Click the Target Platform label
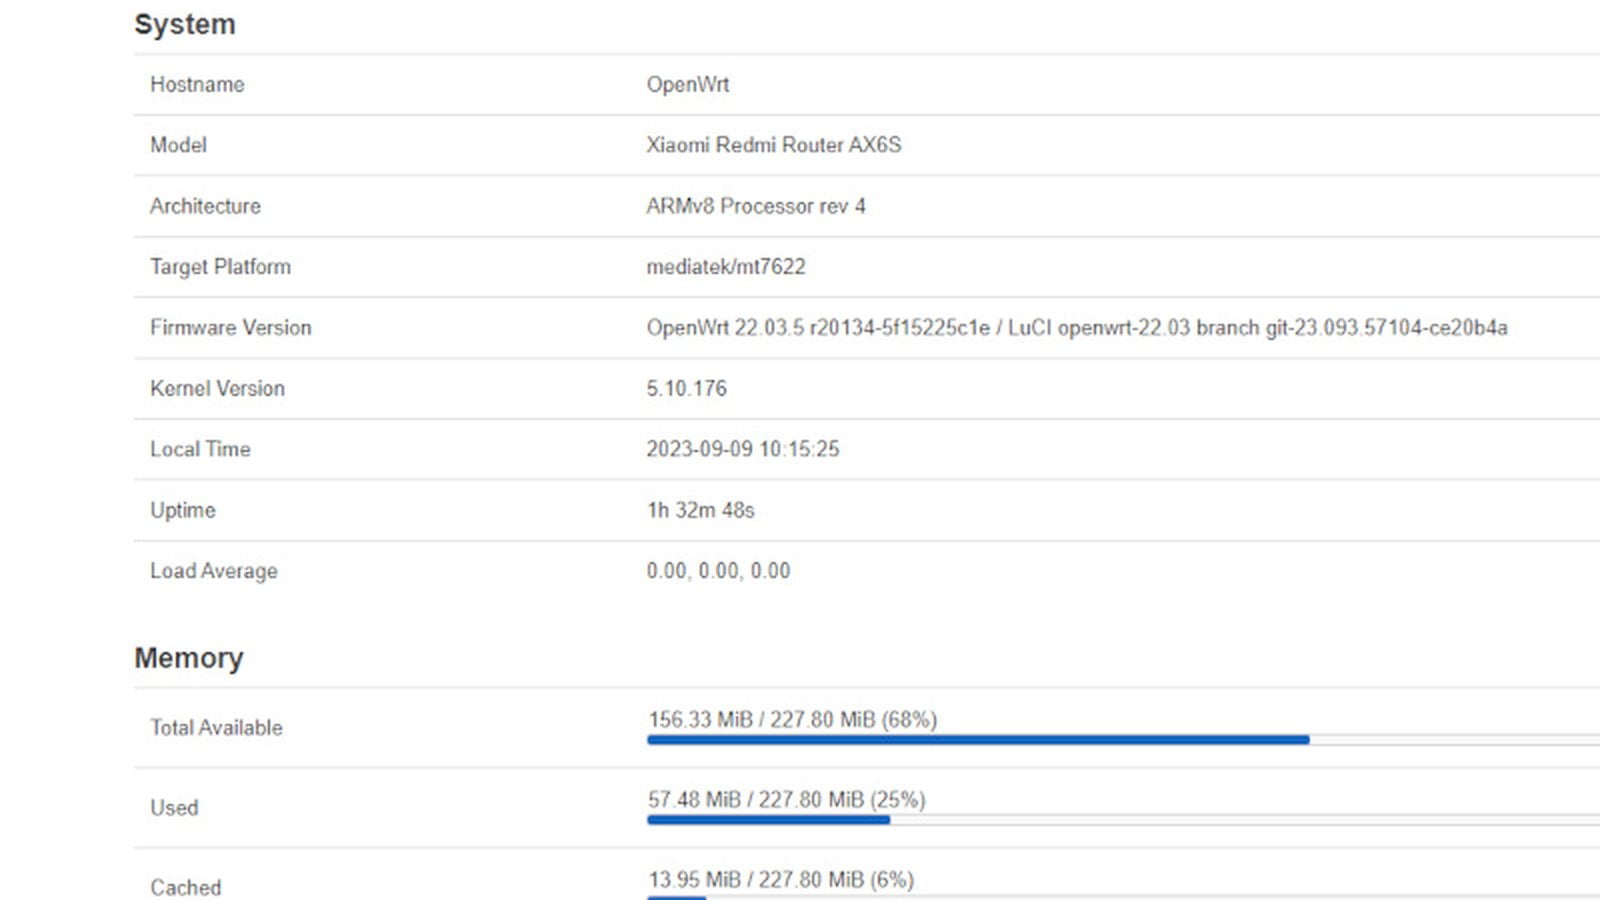This screenshot has width=1600, height=900. (220, 267)
